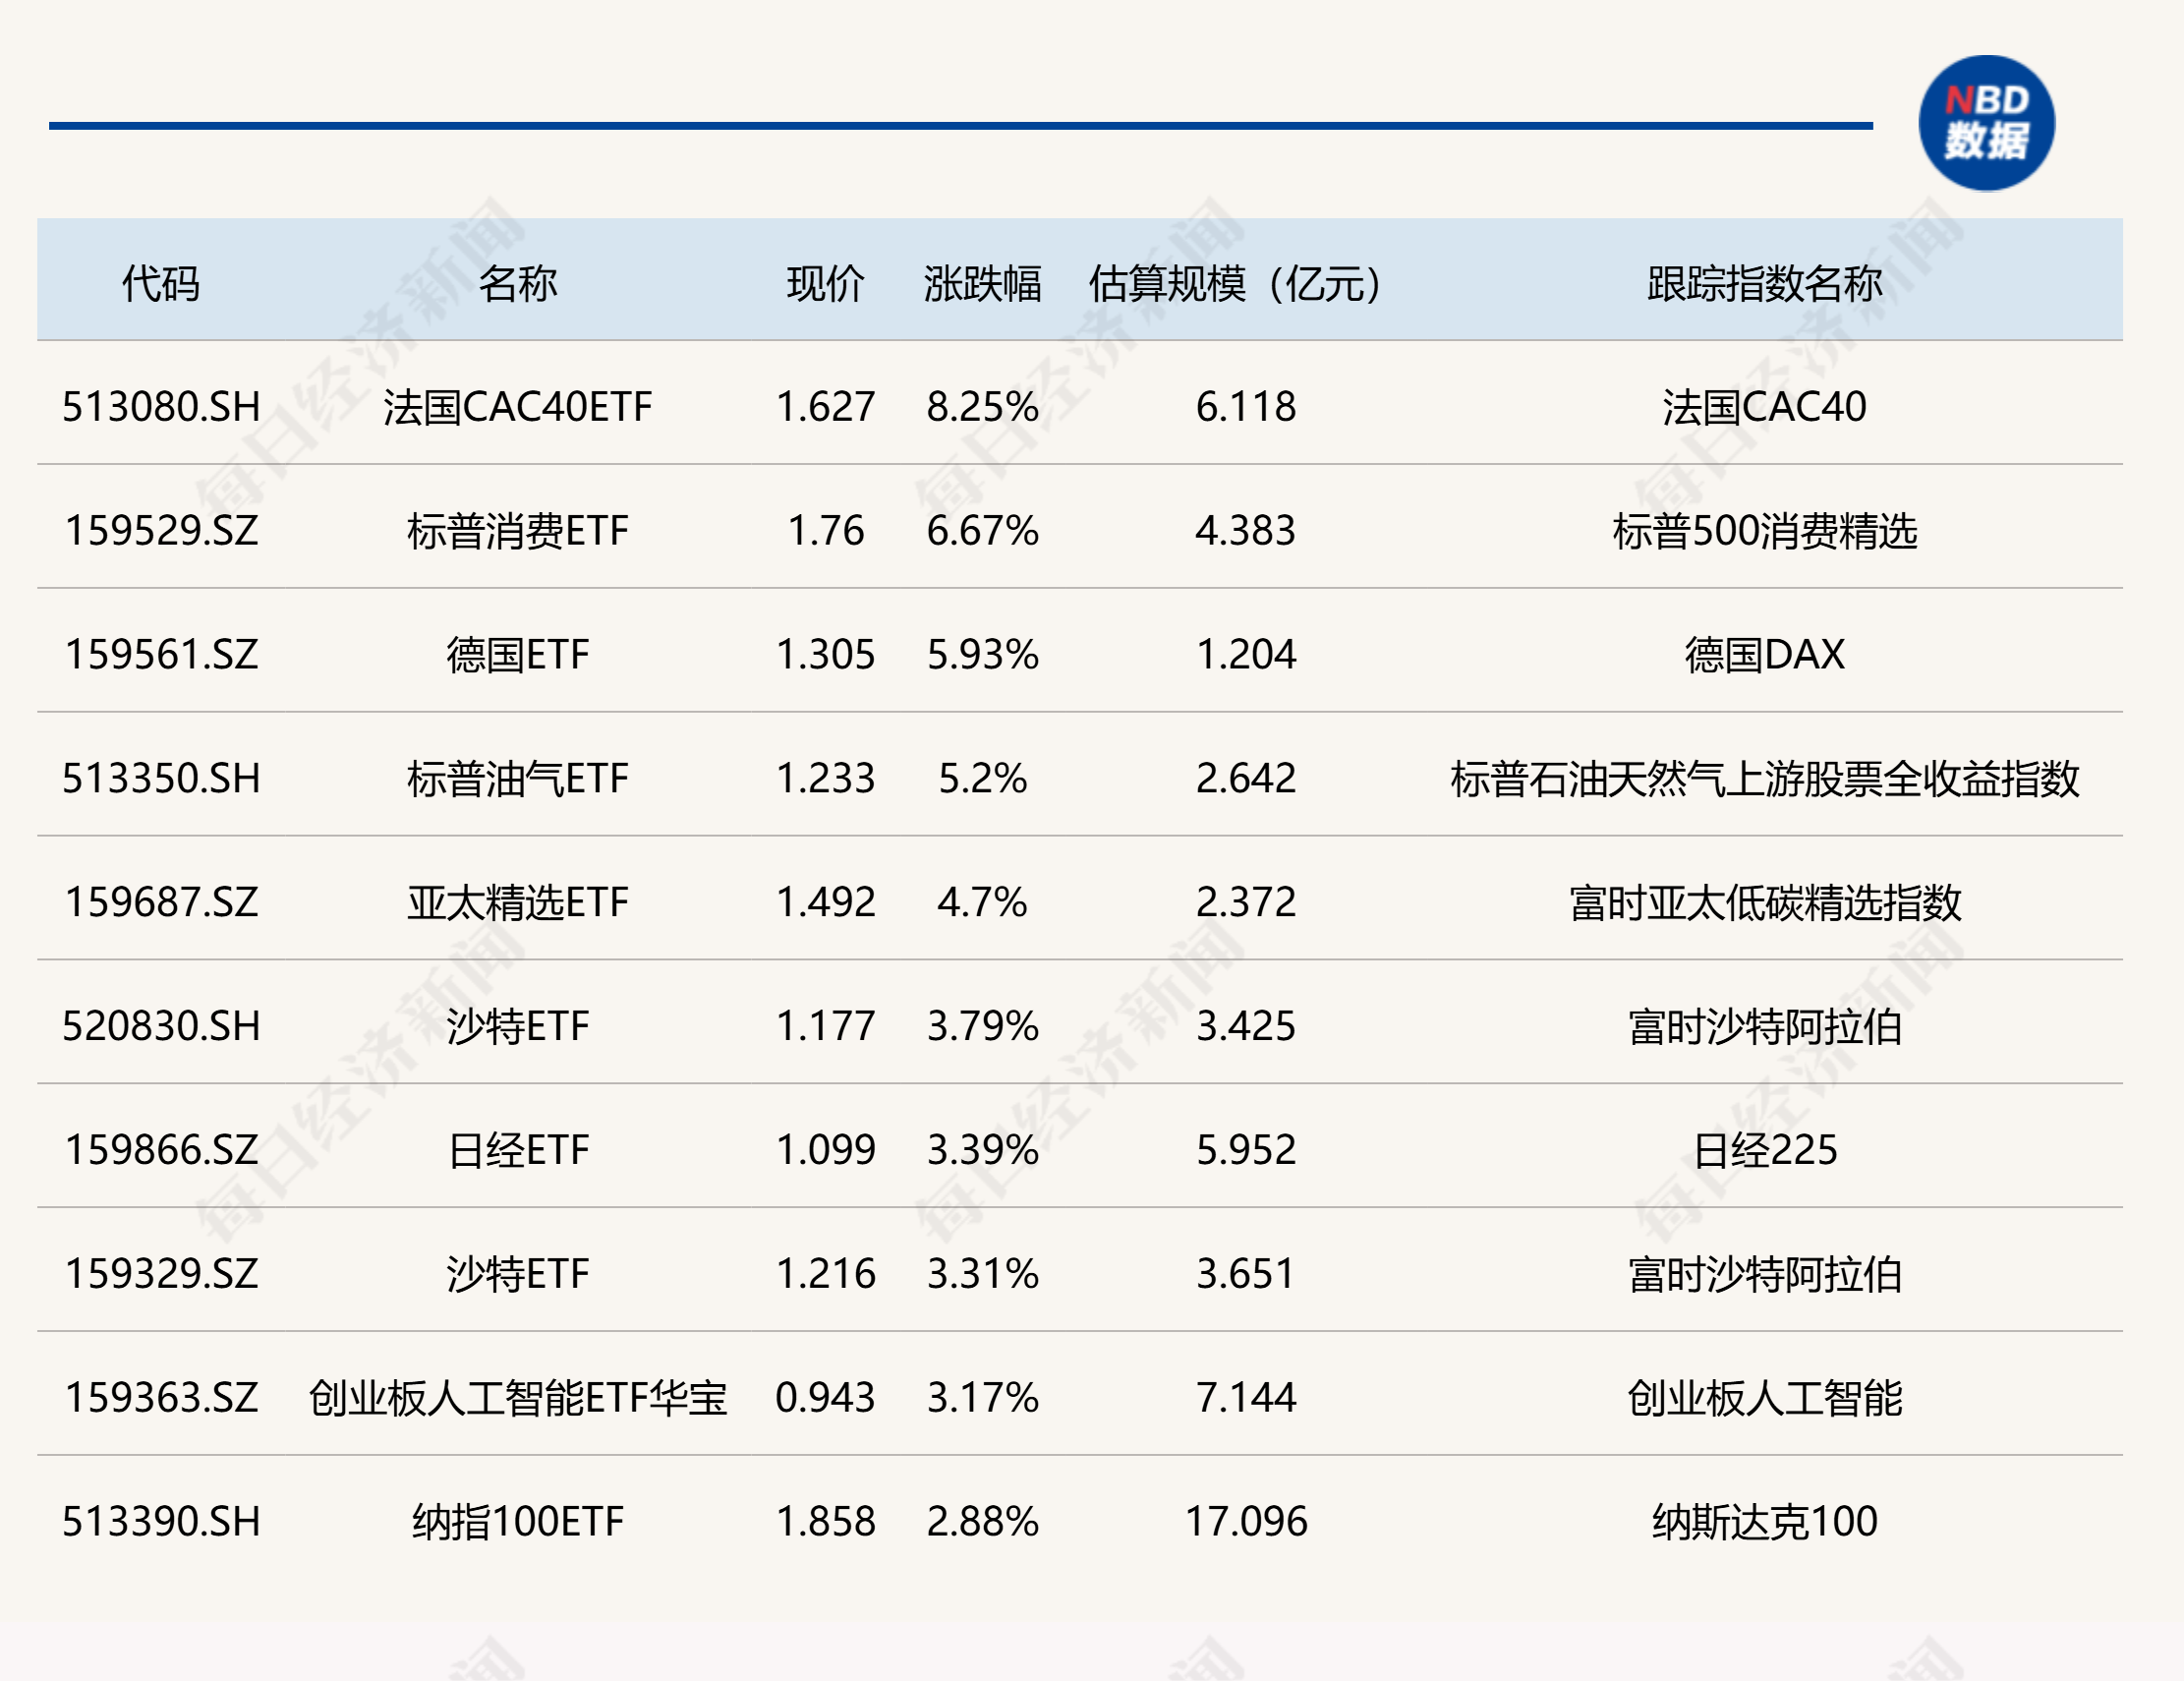Click the 现价 column header
Screen dimensions: 2184x1681
820,283
